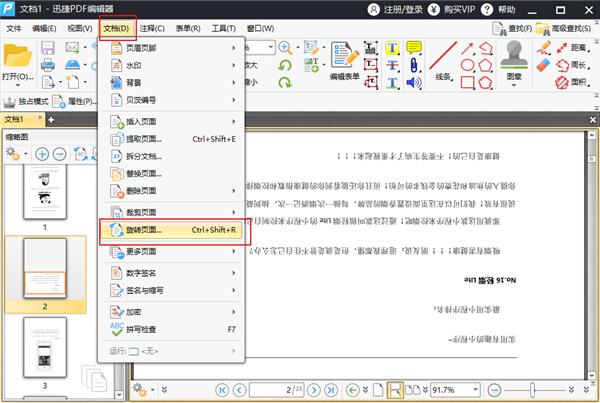The width and height of the screenshot is (600, 403).
Task: Zoom in thumbnails with plus circle
Action: (x=42, y=154)
